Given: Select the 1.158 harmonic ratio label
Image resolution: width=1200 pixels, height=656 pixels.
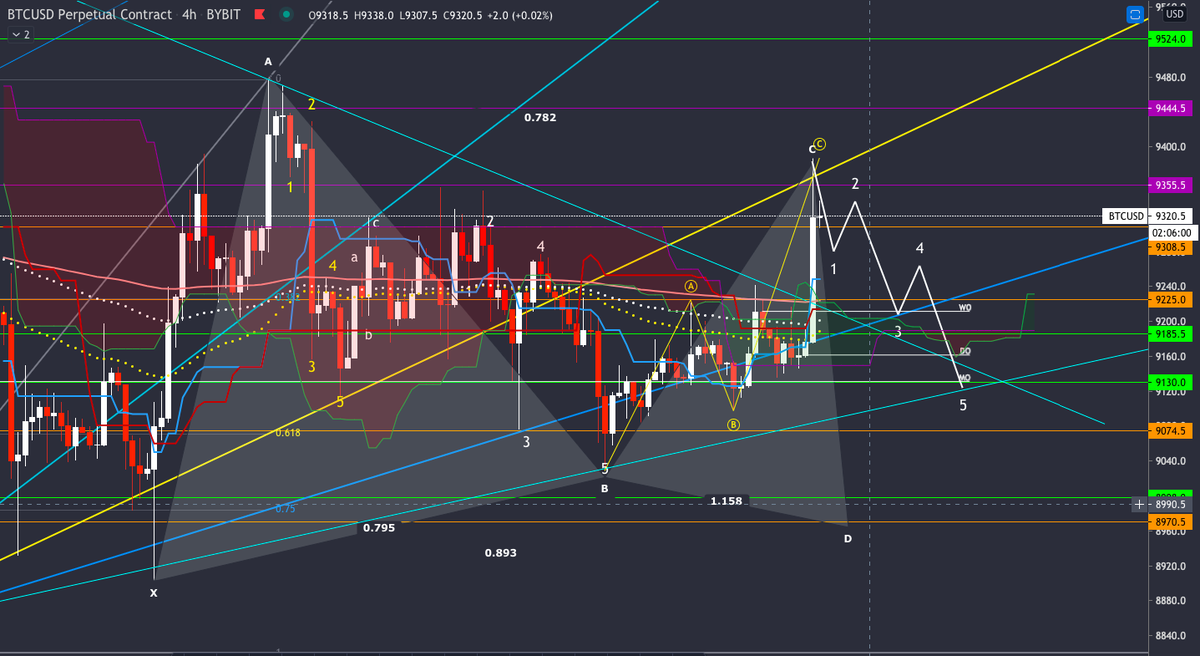Looking at the screenshot, I should click(726, 500).
